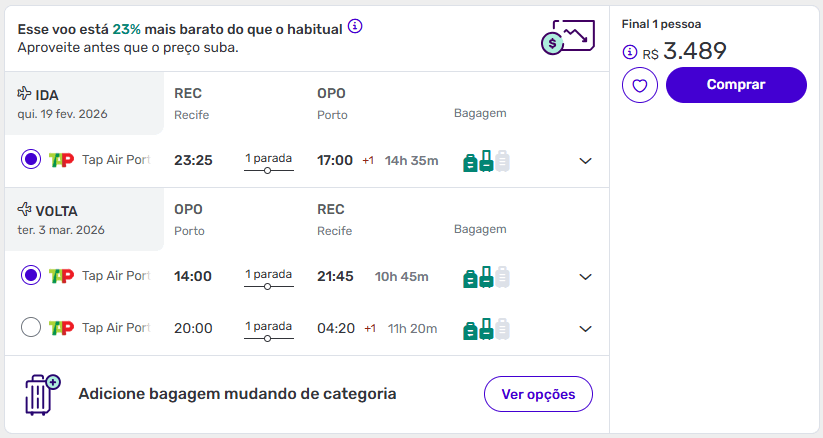Screen dimensions: 823x438
Task: Open 'Ver opções' for baggage categories
Action: [x=538, y=394]
